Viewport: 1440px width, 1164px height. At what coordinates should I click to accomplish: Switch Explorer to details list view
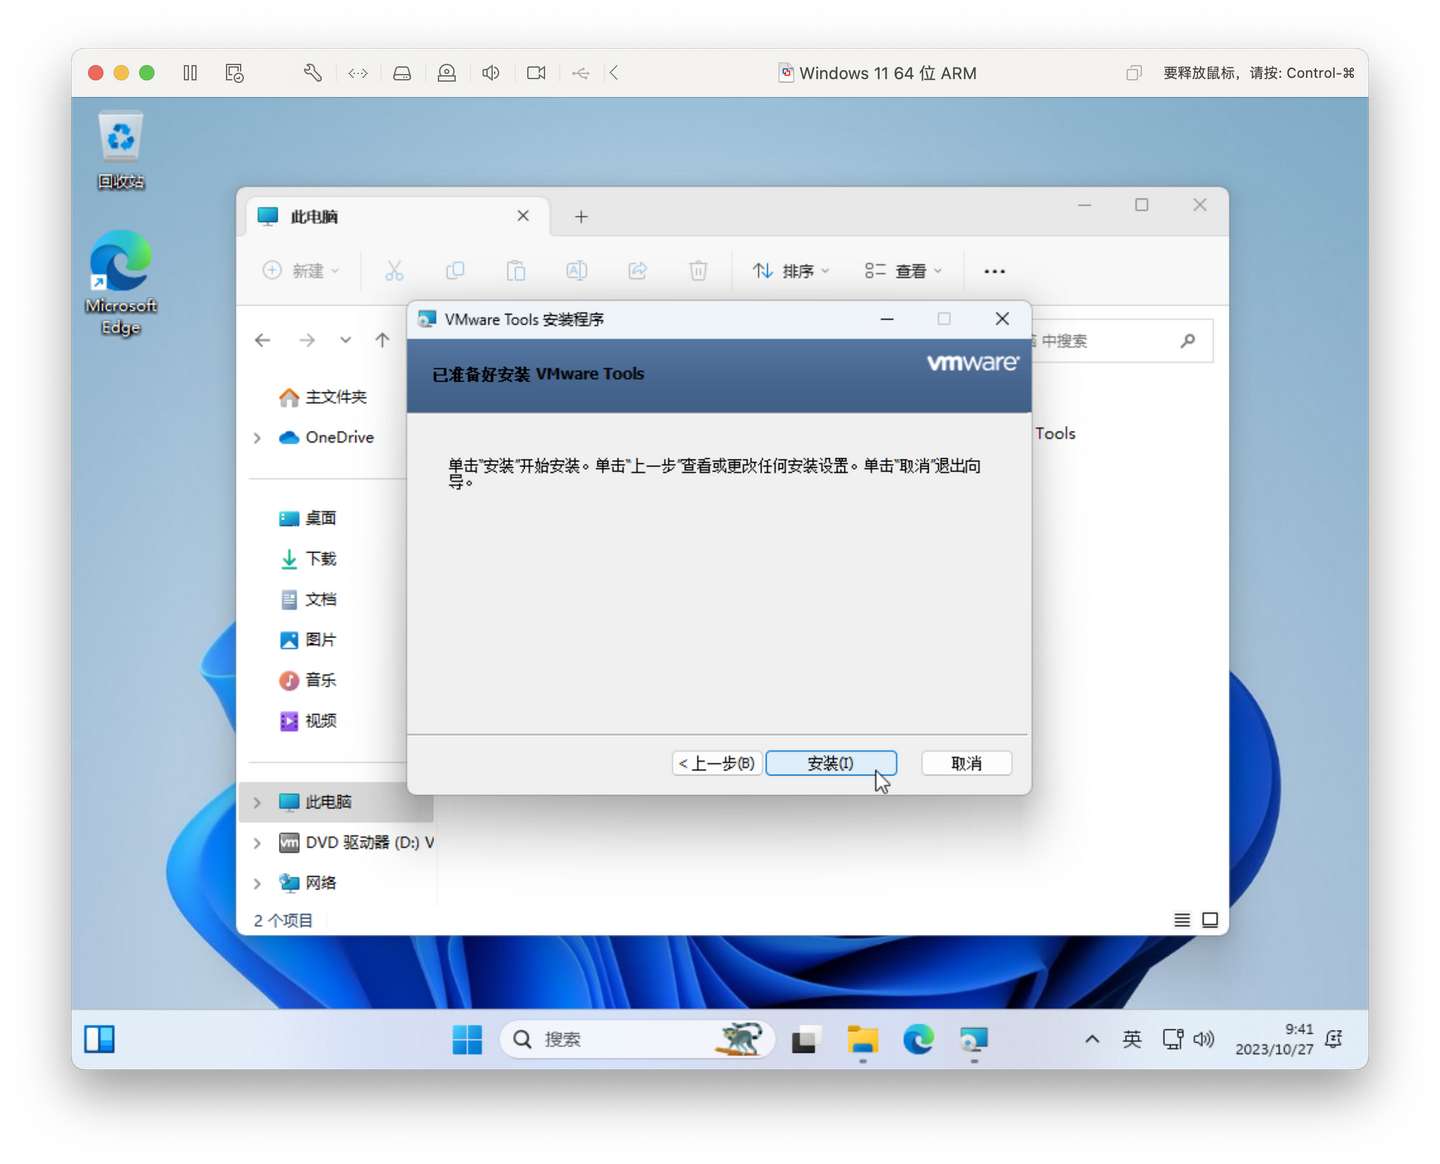click(x=1182, y=920)
